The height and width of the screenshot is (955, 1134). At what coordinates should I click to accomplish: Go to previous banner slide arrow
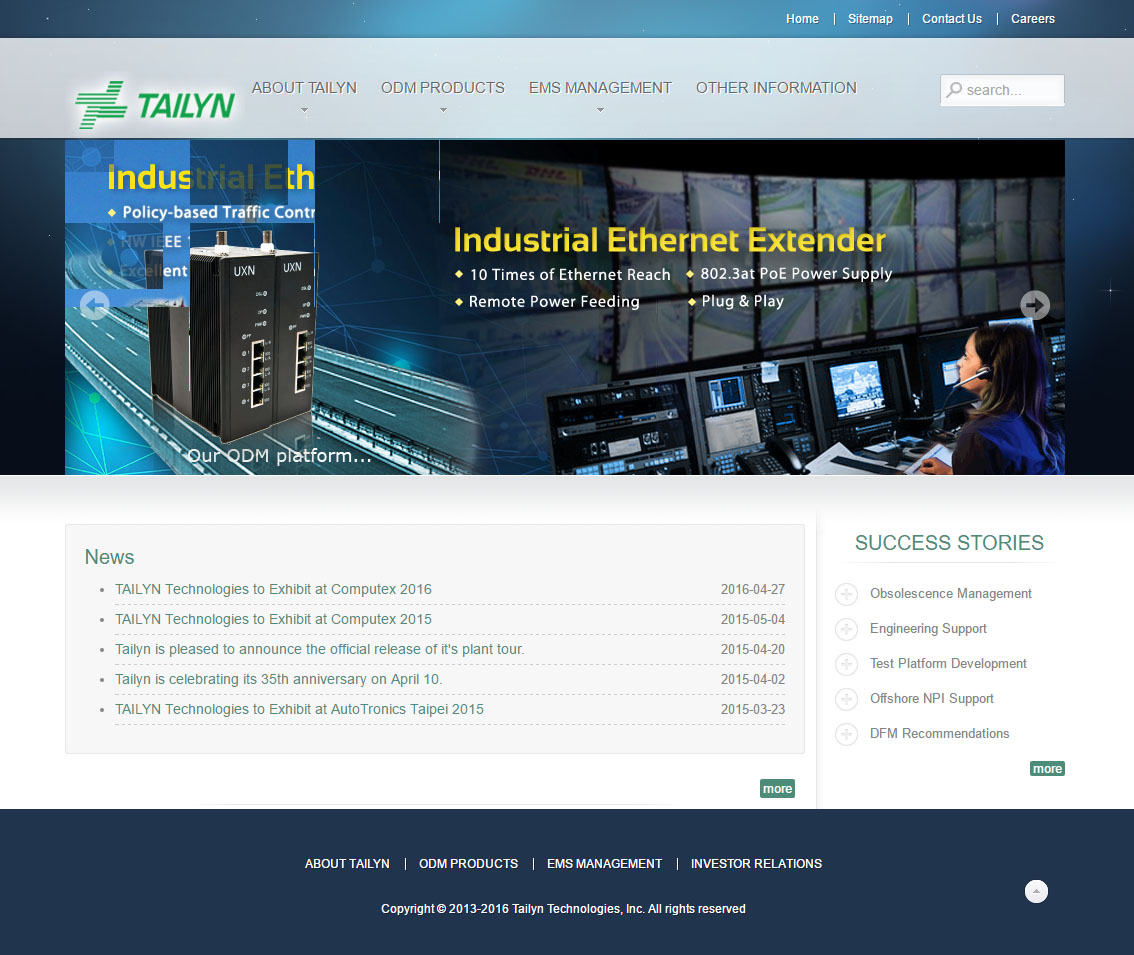[x=94, y=305]
